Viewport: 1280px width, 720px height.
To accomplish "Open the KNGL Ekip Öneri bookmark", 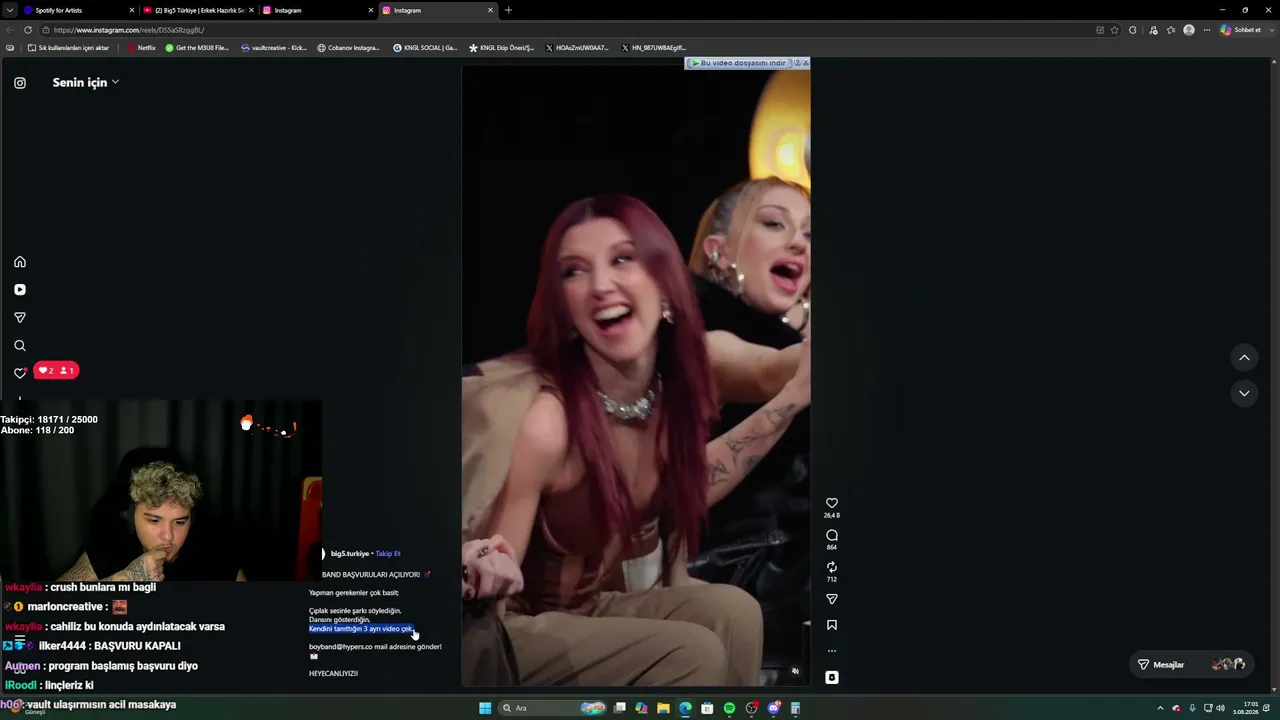I will (x=502, y=48).
